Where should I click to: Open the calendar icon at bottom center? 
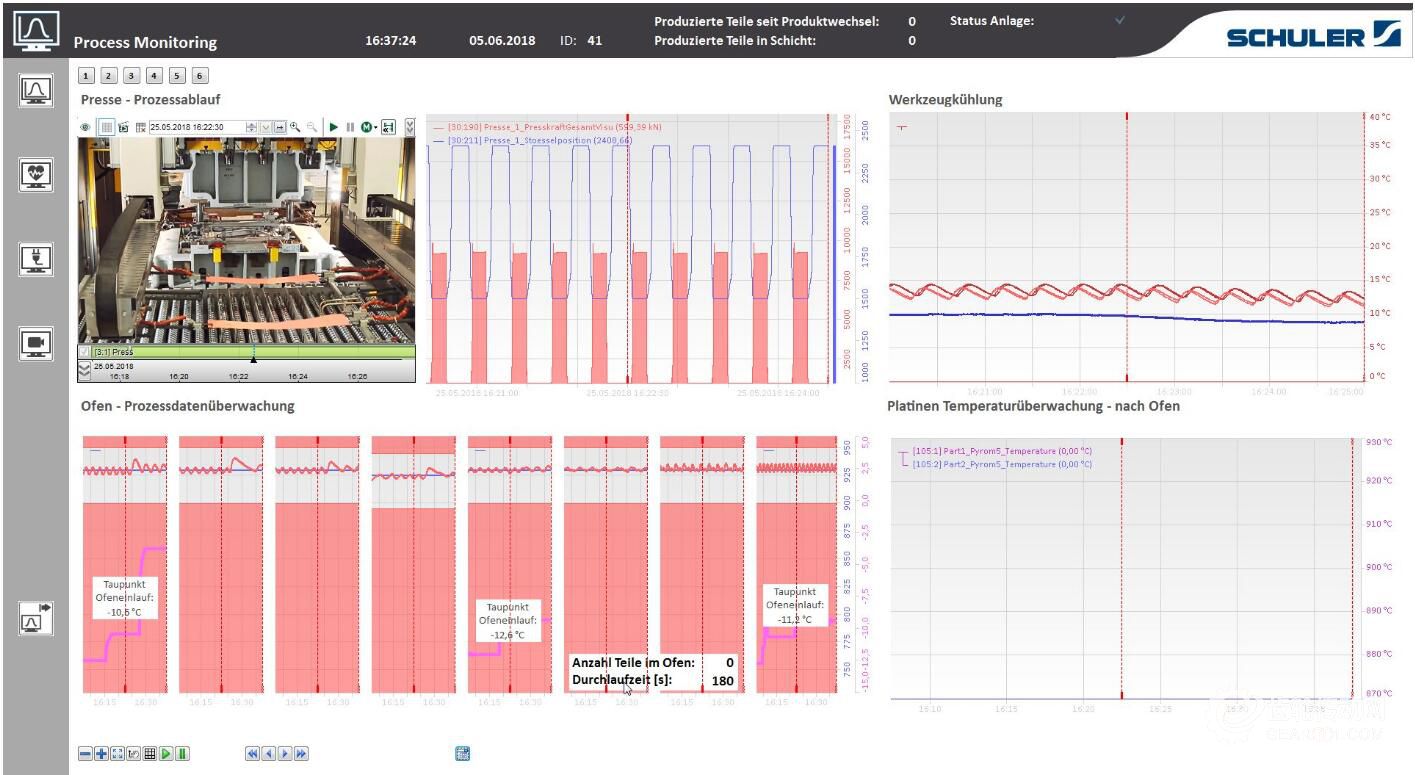pyautogui.click(x=462, y=754)
